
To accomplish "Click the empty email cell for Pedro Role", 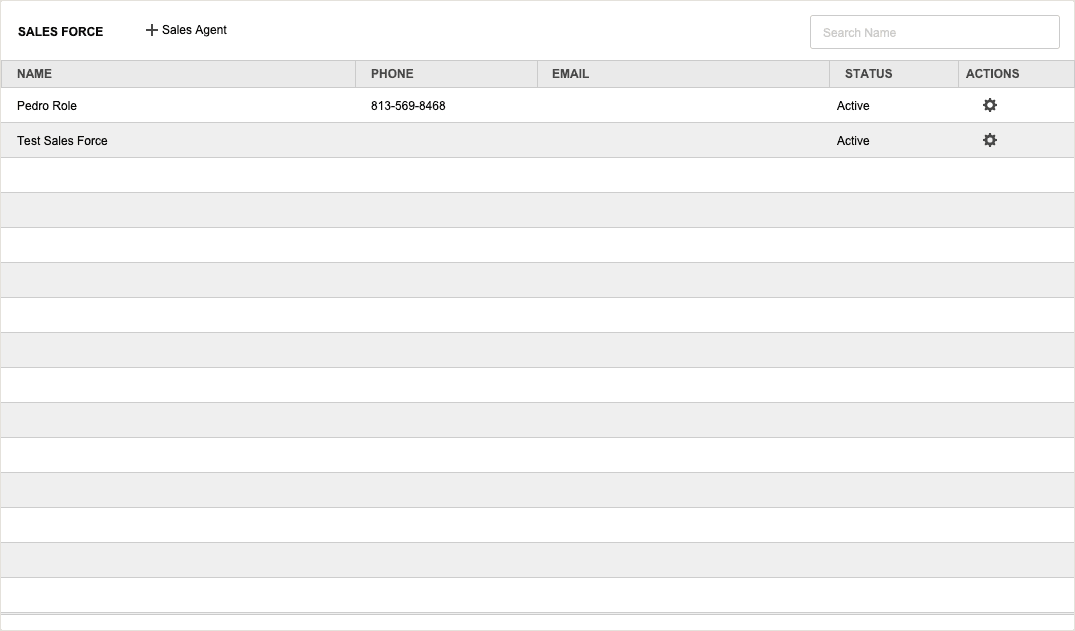I will click(683, 106).
